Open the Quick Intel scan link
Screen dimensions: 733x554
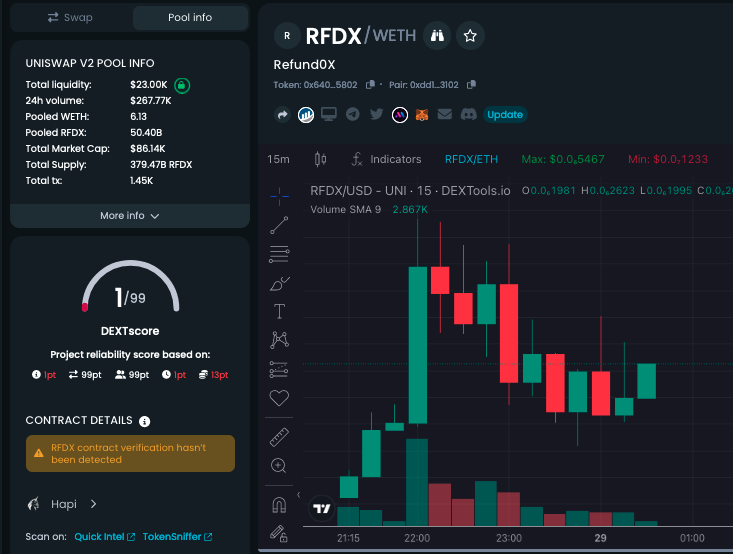105,537
